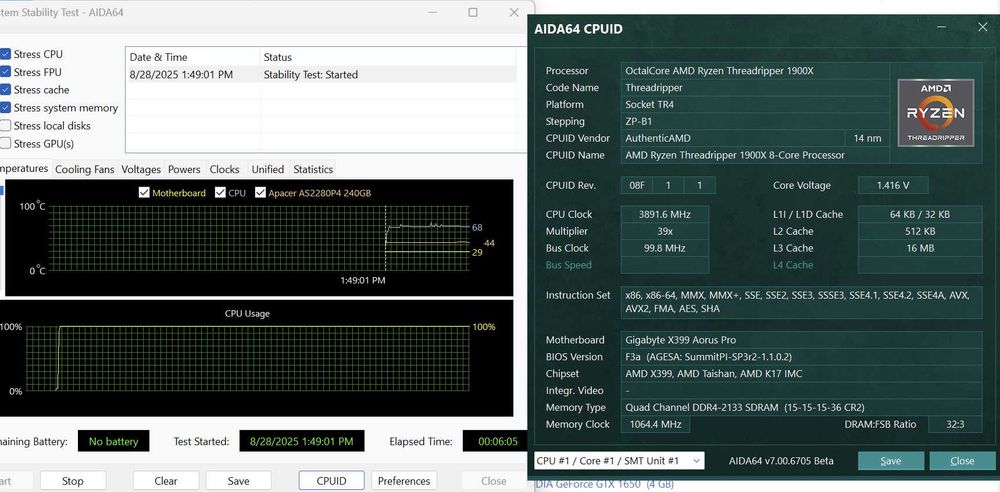Image resolution: width=1000 pixels, height=492 pixels.
Task: Select the log date '8/28/2025 1:49:01 PM'
Action: [181, 75]
